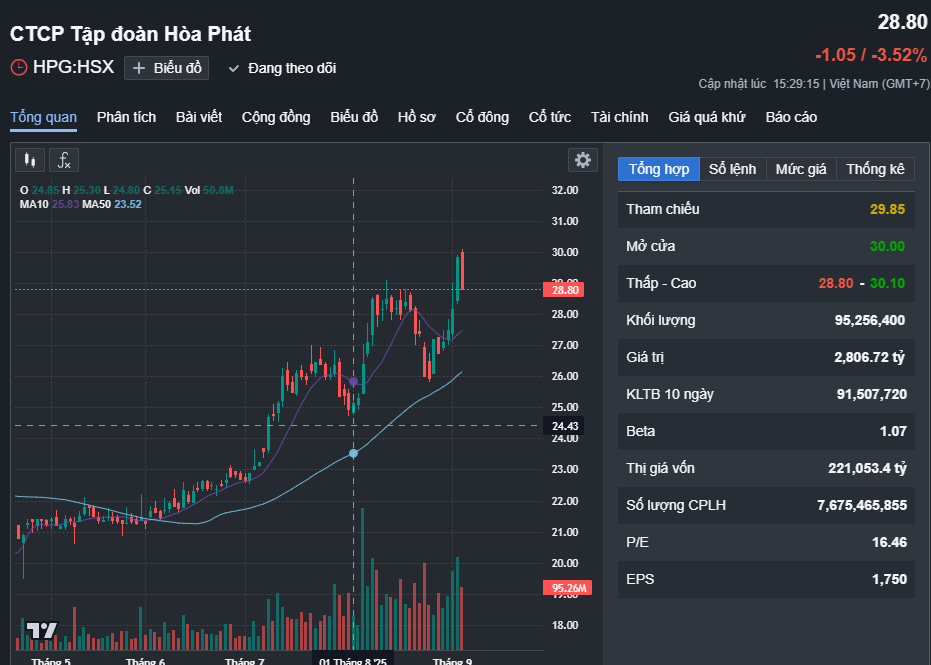This screenshot has width=931, height=665.
Task: Open the Mức giá tab
Action: click(801, 169)
